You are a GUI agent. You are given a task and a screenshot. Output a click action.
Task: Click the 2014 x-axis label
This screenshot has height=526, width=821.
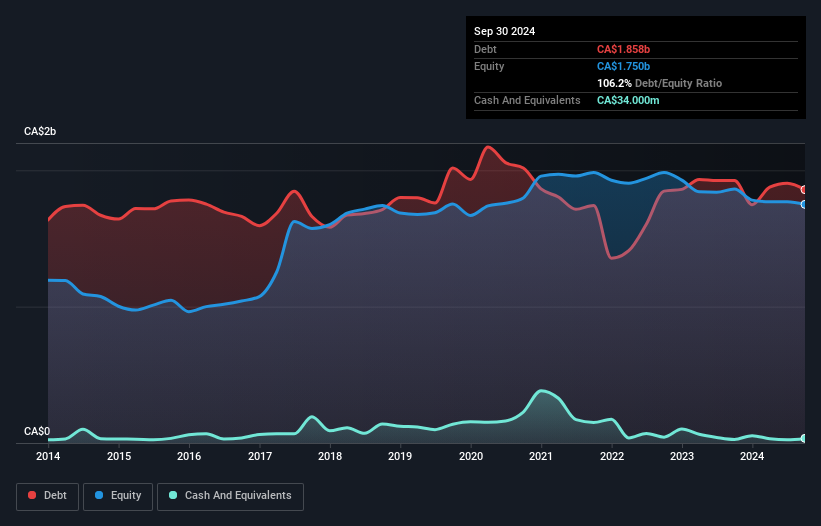click(x=48, y=456)
